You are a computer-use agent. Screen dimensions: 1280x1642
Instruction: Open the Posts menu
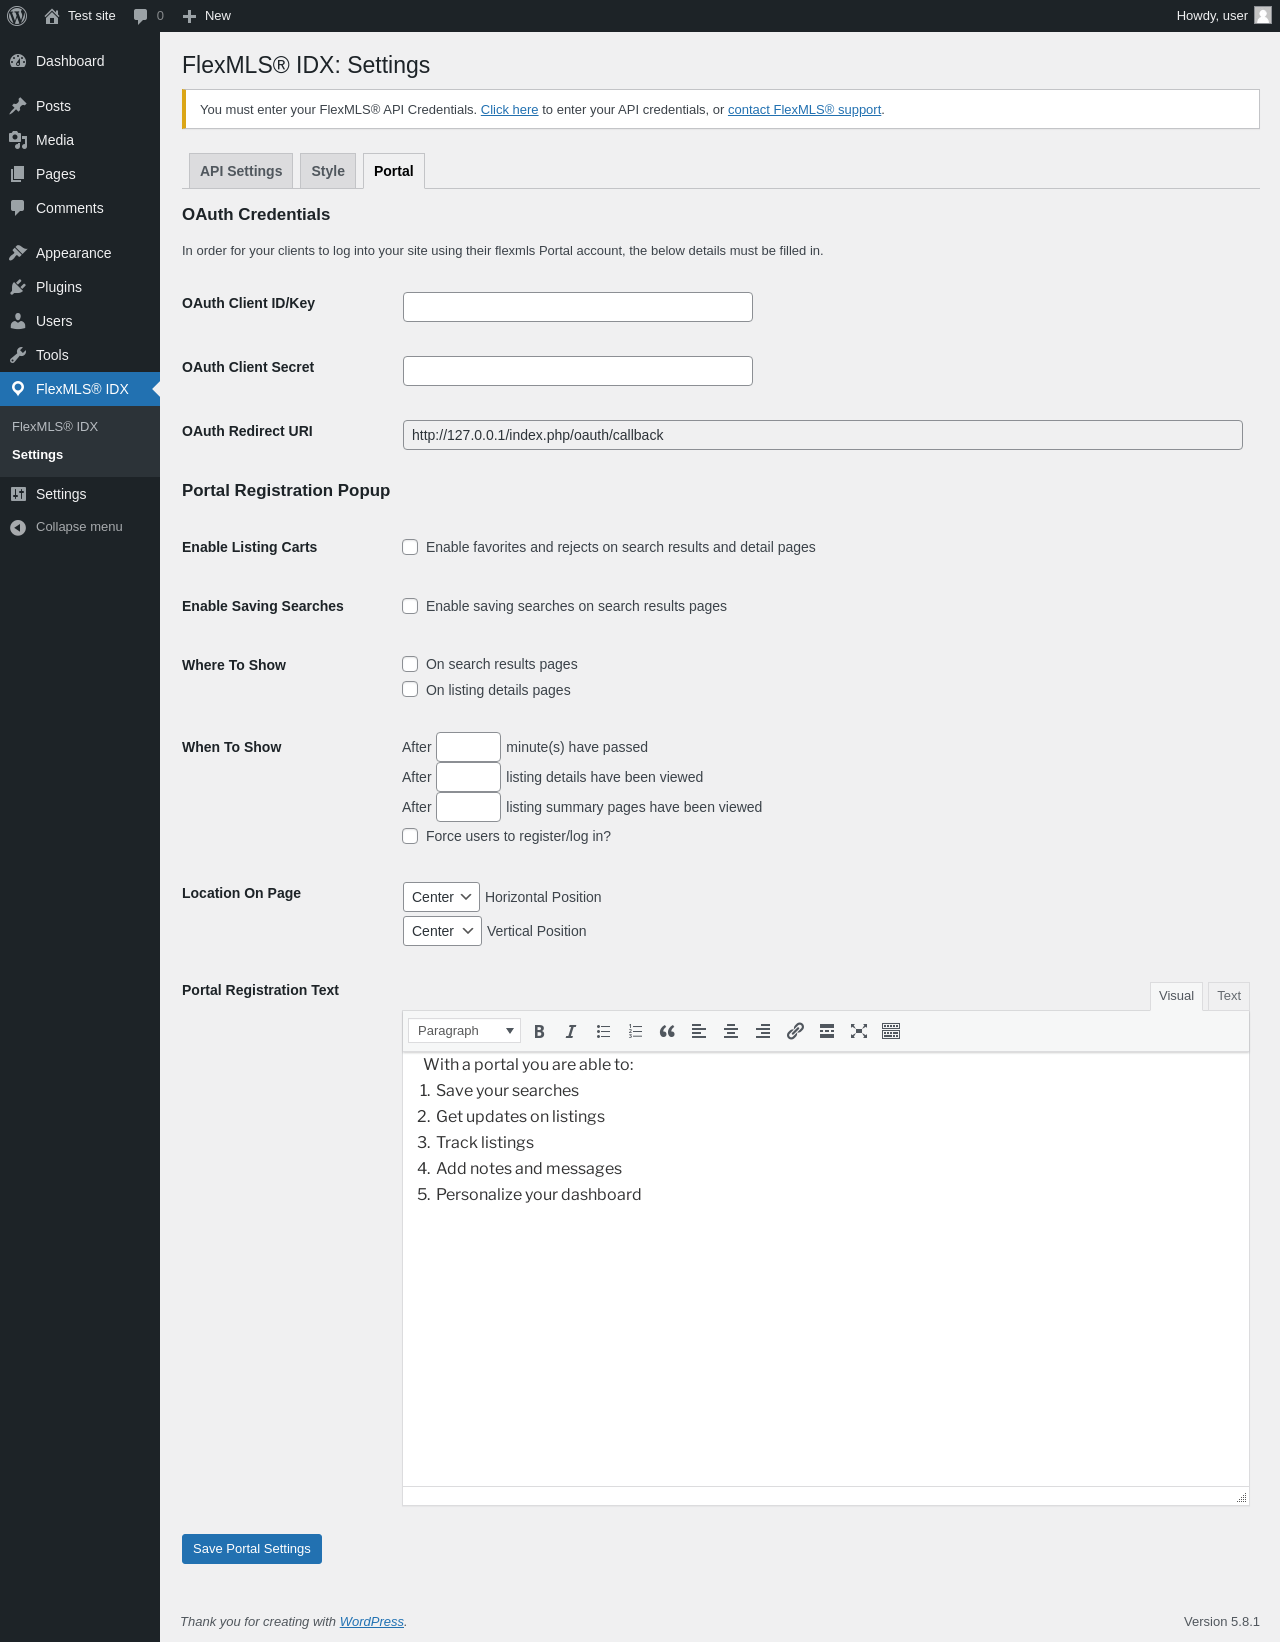(80, 106)
